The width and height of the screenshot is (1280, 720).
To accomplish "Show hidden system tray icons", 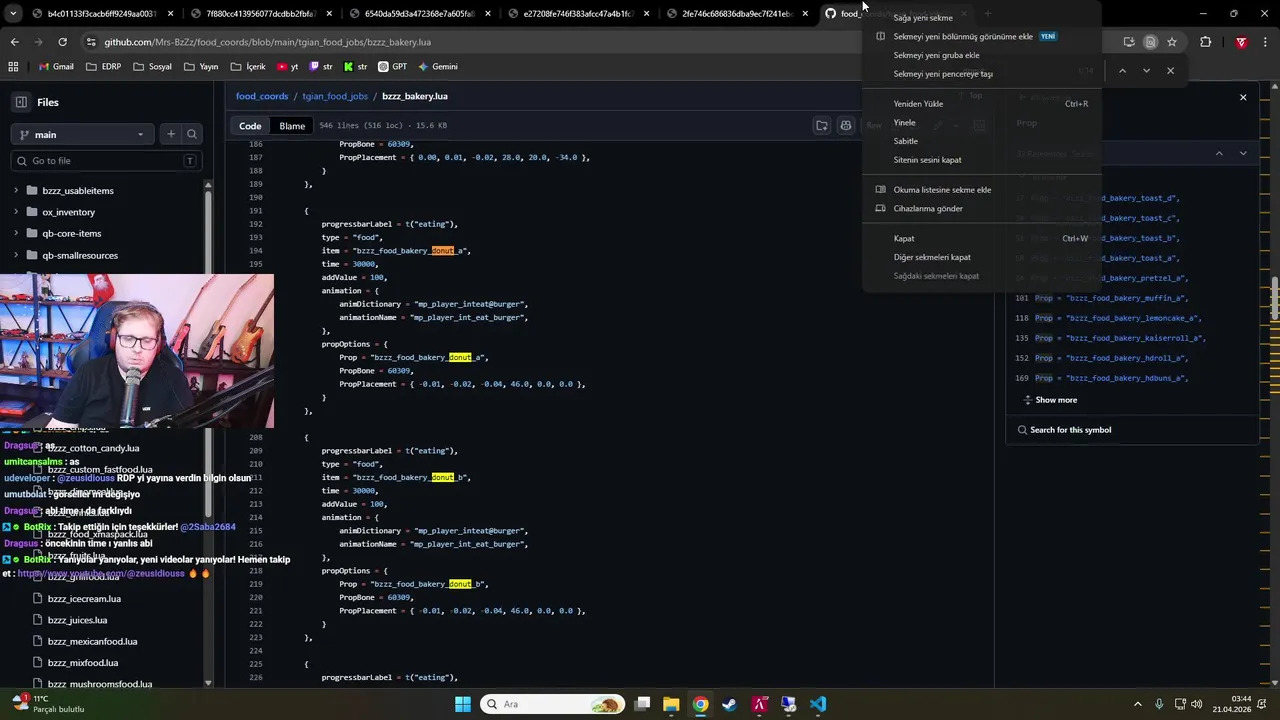I will pos(1138,704).
